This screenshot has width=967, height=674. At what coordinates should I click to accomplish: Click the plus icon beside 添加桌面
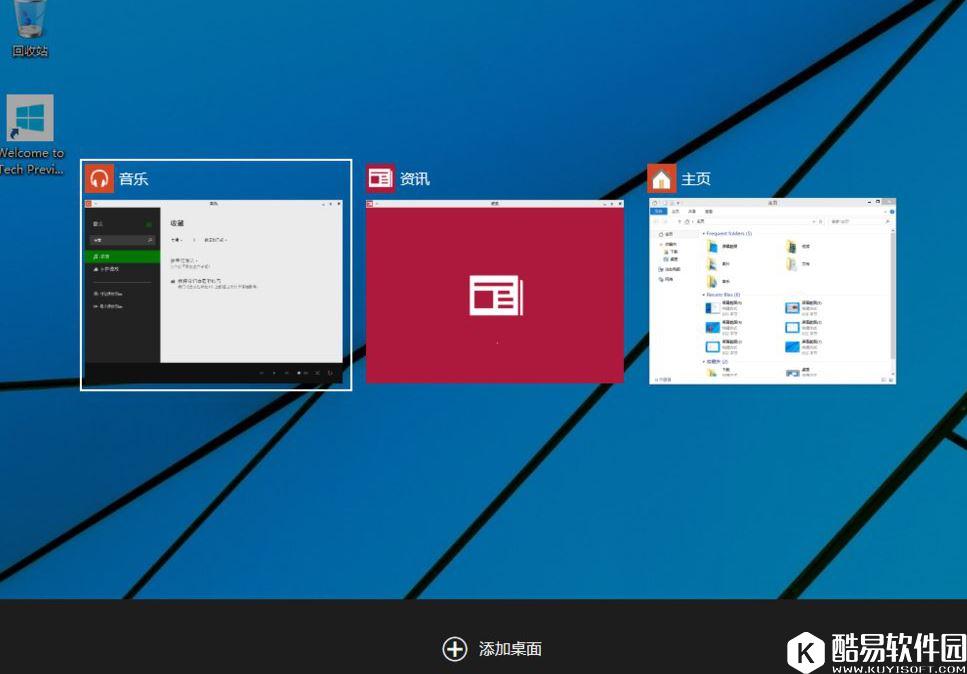pos(456,649)
